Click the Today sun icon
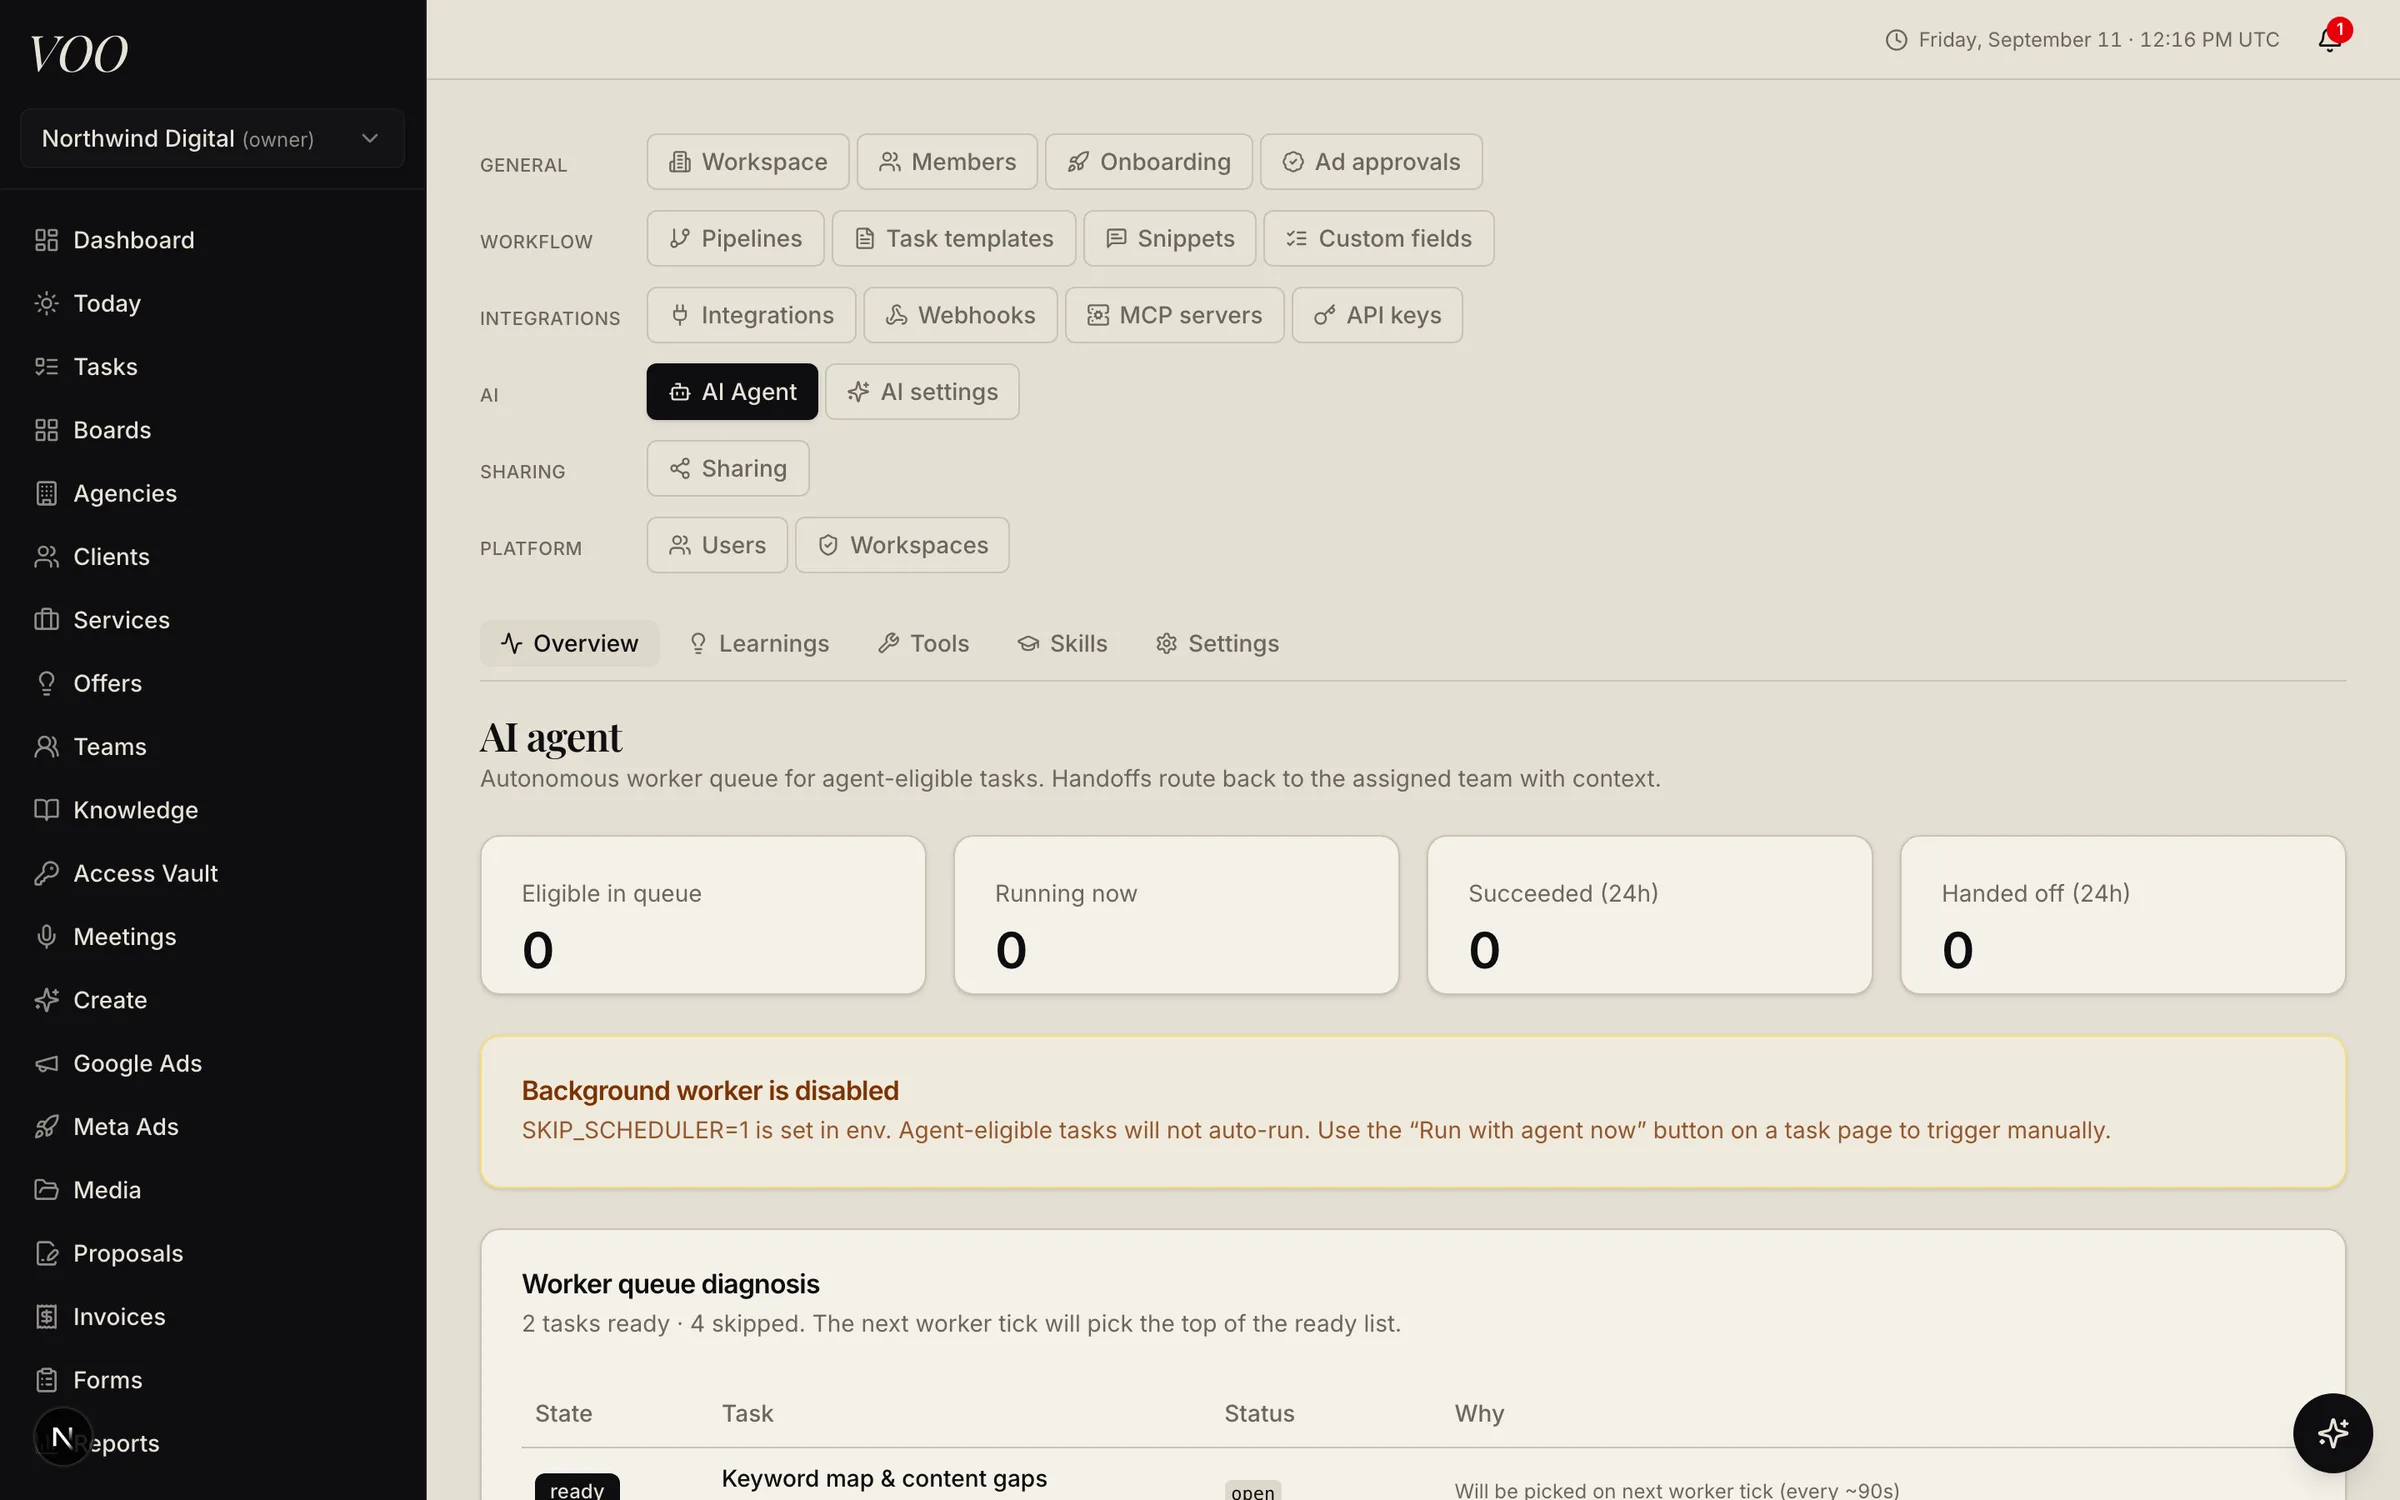This screenshot has width=2400, height=1500. click(46, 303)
